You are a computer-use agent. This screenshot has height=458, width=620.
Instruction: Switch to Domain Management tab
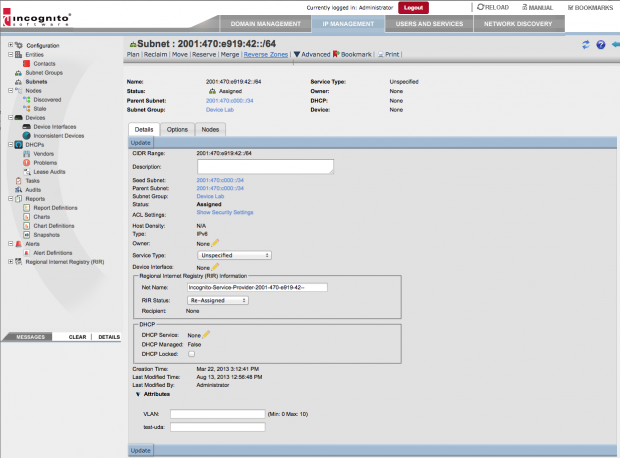click(265, 24)
